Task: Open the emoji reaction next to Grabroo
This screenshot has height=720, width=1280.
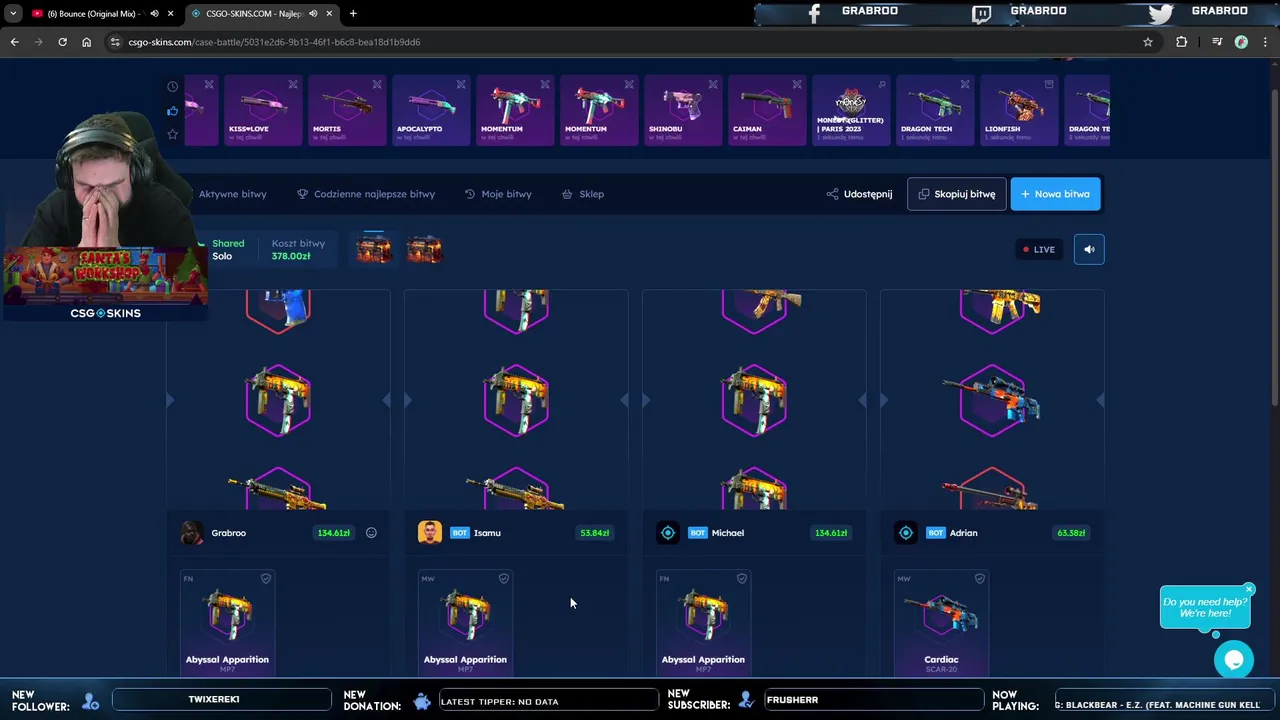Action: point(371,533)
